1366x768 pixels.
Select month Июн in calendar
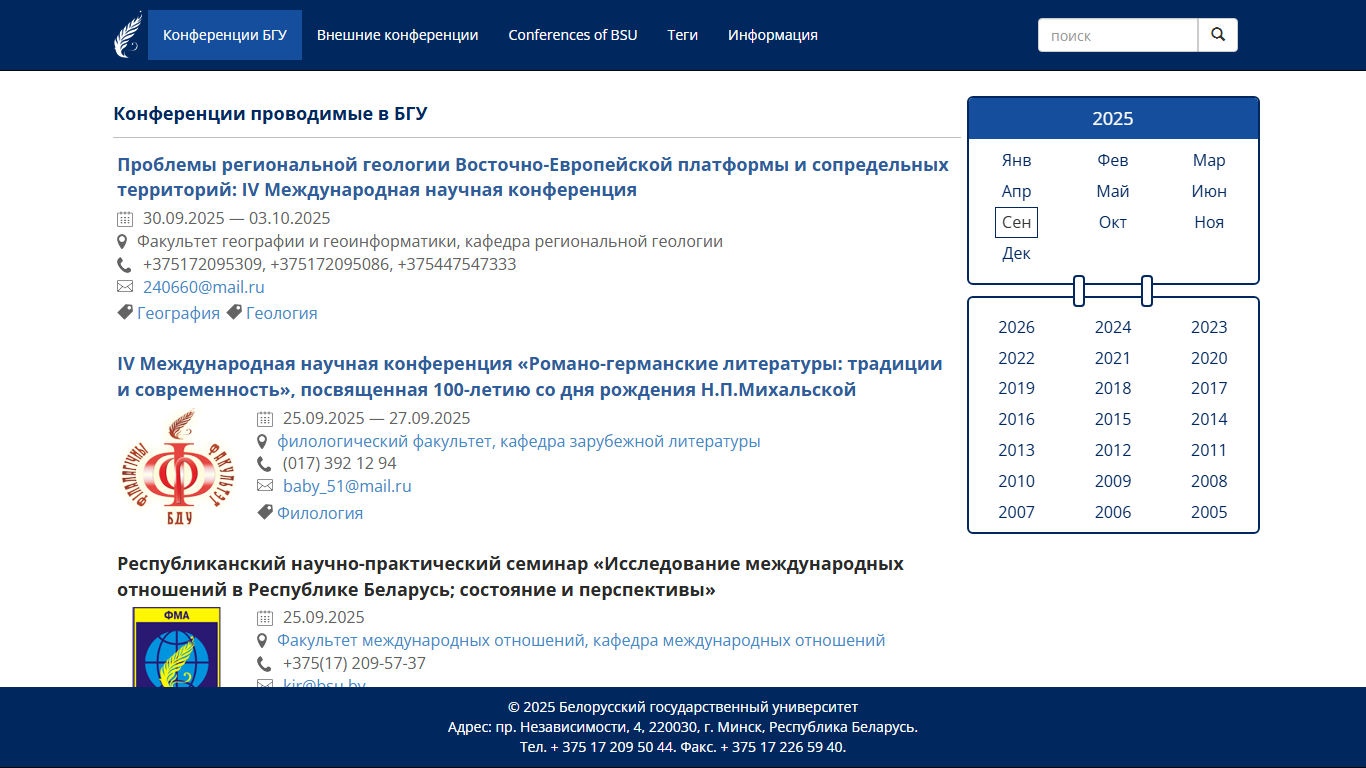click(1209, 191)
